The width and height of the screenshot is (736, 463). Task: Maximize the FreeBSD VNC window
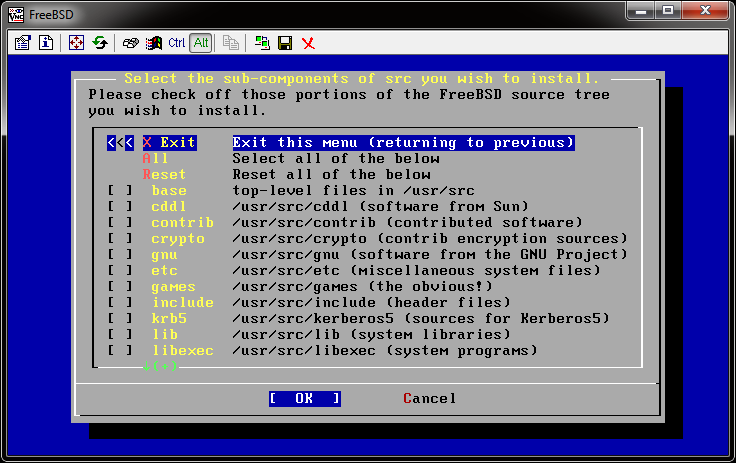668,11
